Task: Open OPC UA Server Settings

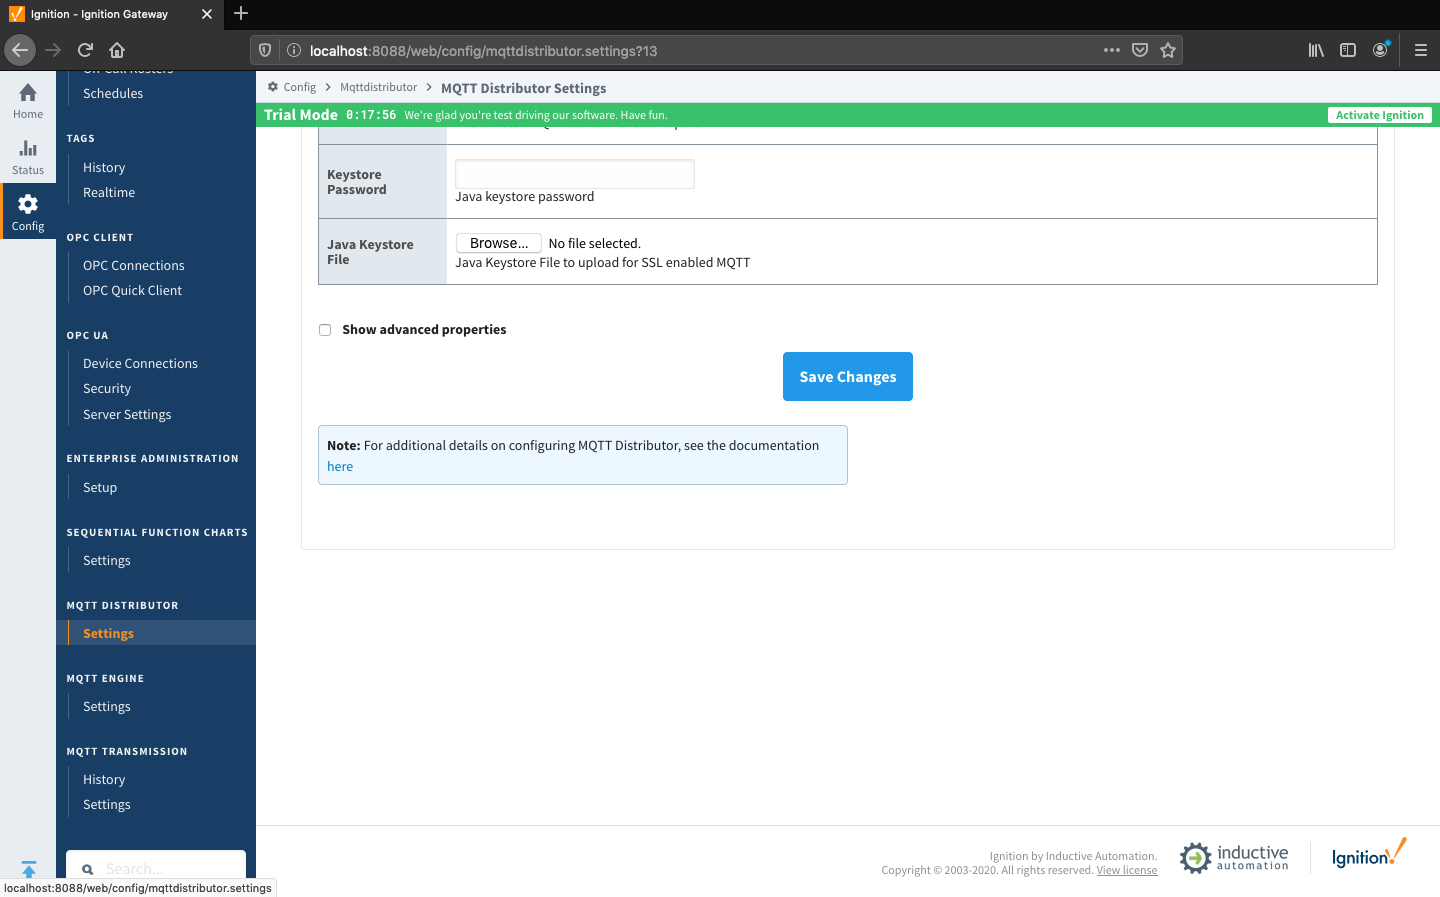Action: click(127, 414)
